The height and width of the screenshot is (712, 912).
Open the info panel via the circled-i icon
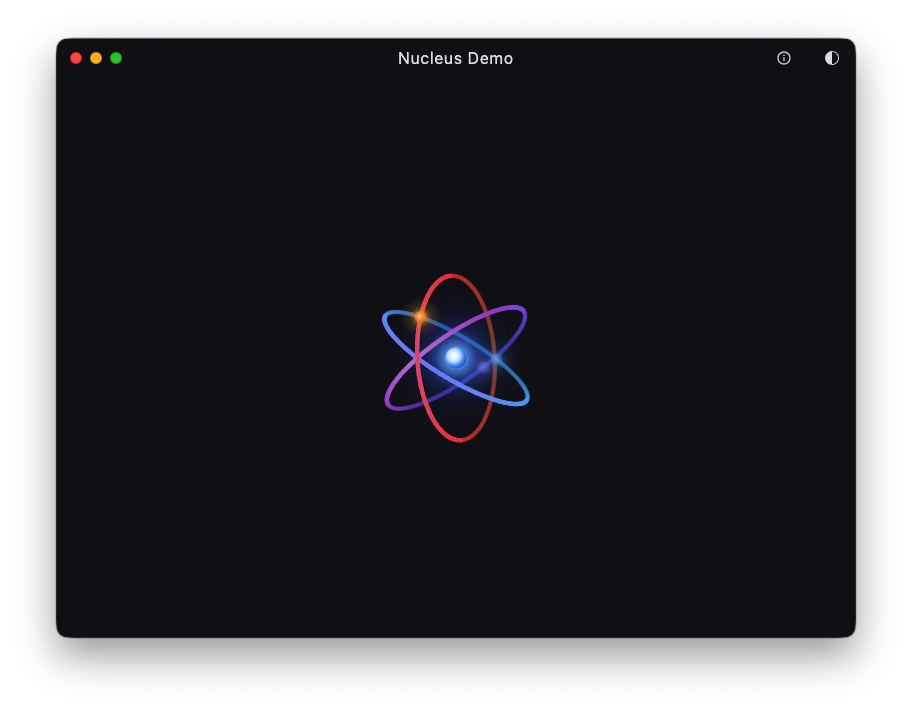[783, 58]
